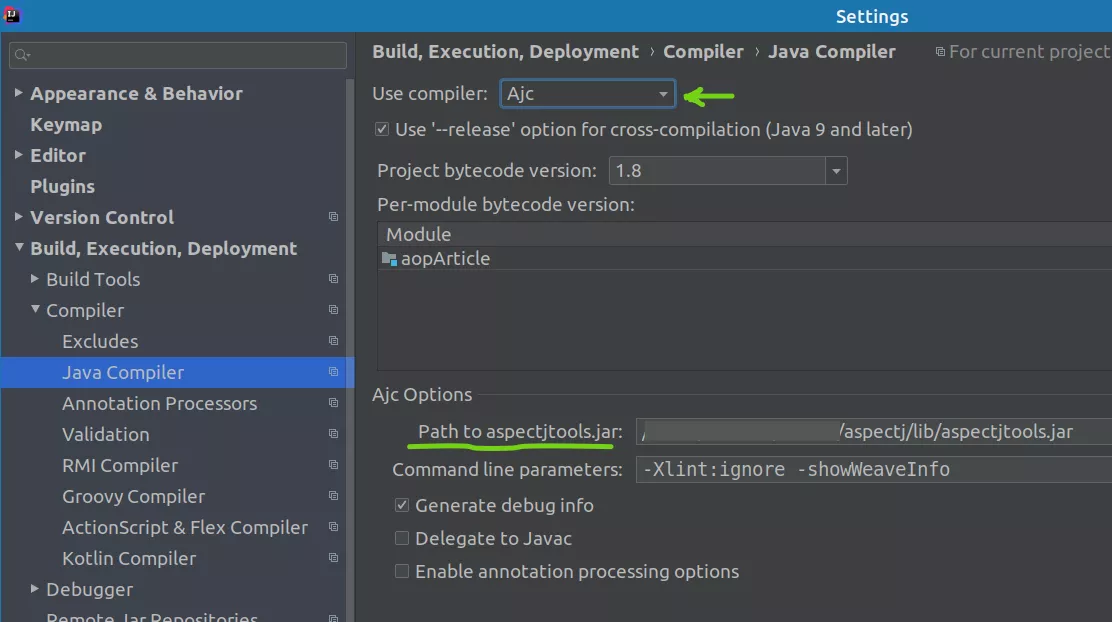Collapse the Compiler tree node
The width and height of the screenshot is (1112, 622).
point(35,310)
